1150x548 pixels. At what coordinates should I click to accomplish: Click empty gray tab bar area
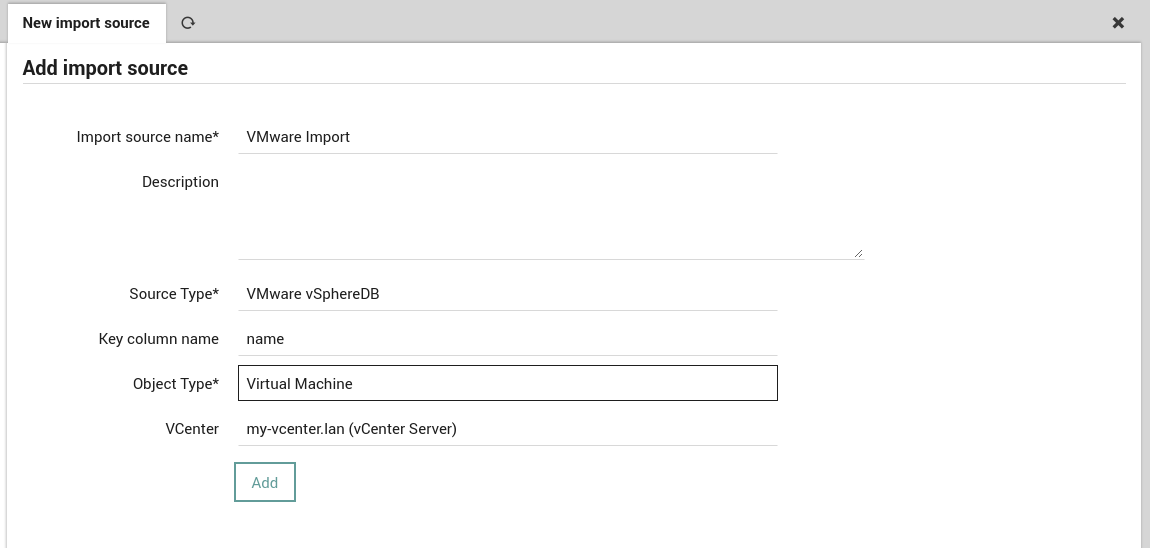tap(650, 22)
